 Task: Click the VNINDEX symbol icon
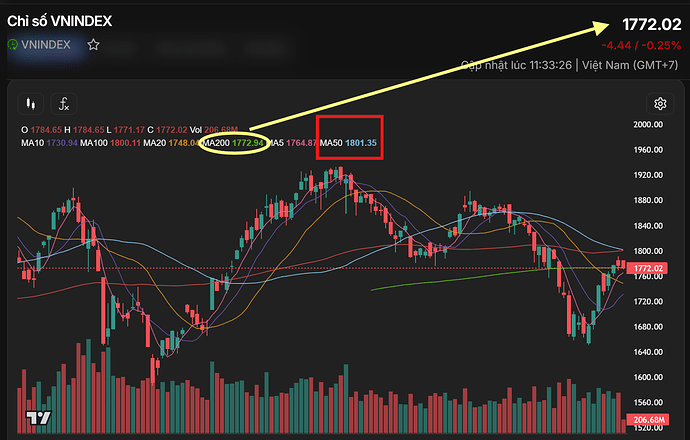click(13, 44)
